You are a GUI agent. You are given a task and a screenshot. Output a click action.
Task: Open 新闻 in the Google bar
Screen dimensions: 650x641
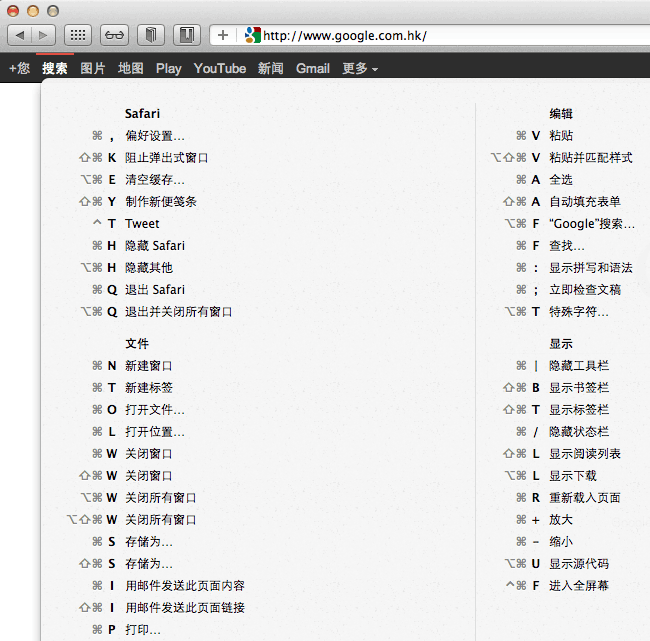point(271,68)
